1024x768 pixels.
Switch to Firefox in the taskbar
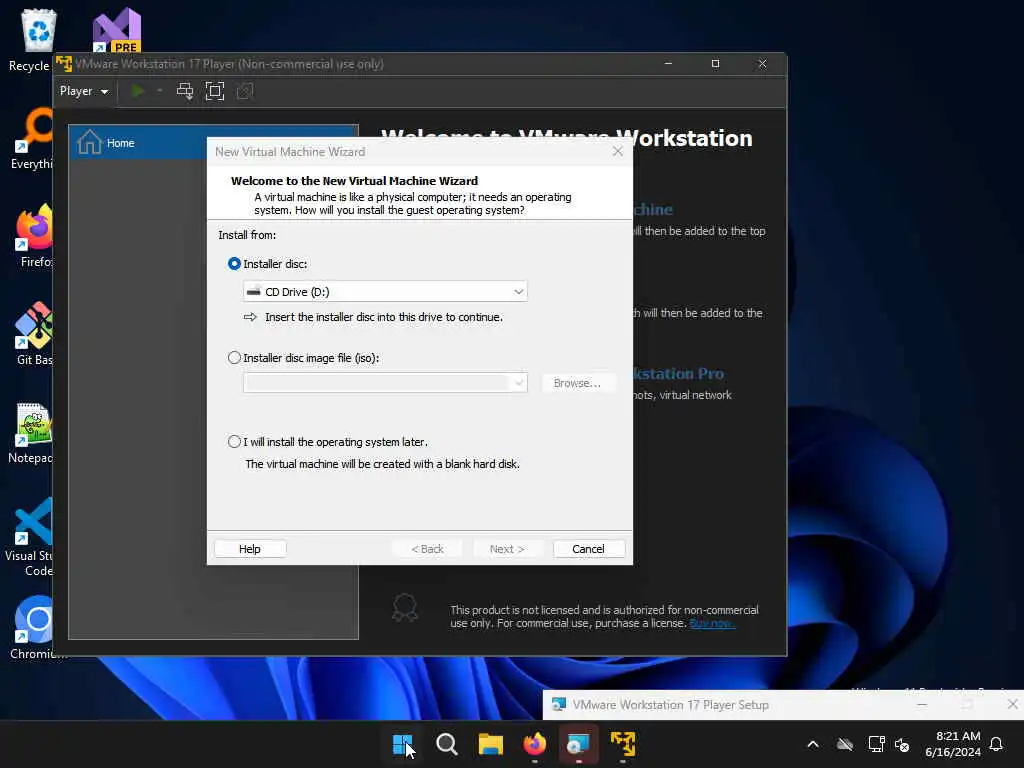(534, 744)
